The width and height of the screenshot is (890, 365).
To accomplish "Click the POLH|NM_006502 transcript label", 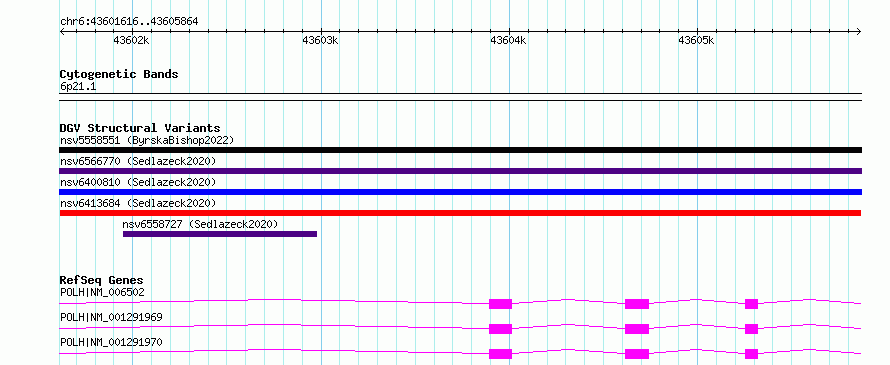I will tap(102, 293).
